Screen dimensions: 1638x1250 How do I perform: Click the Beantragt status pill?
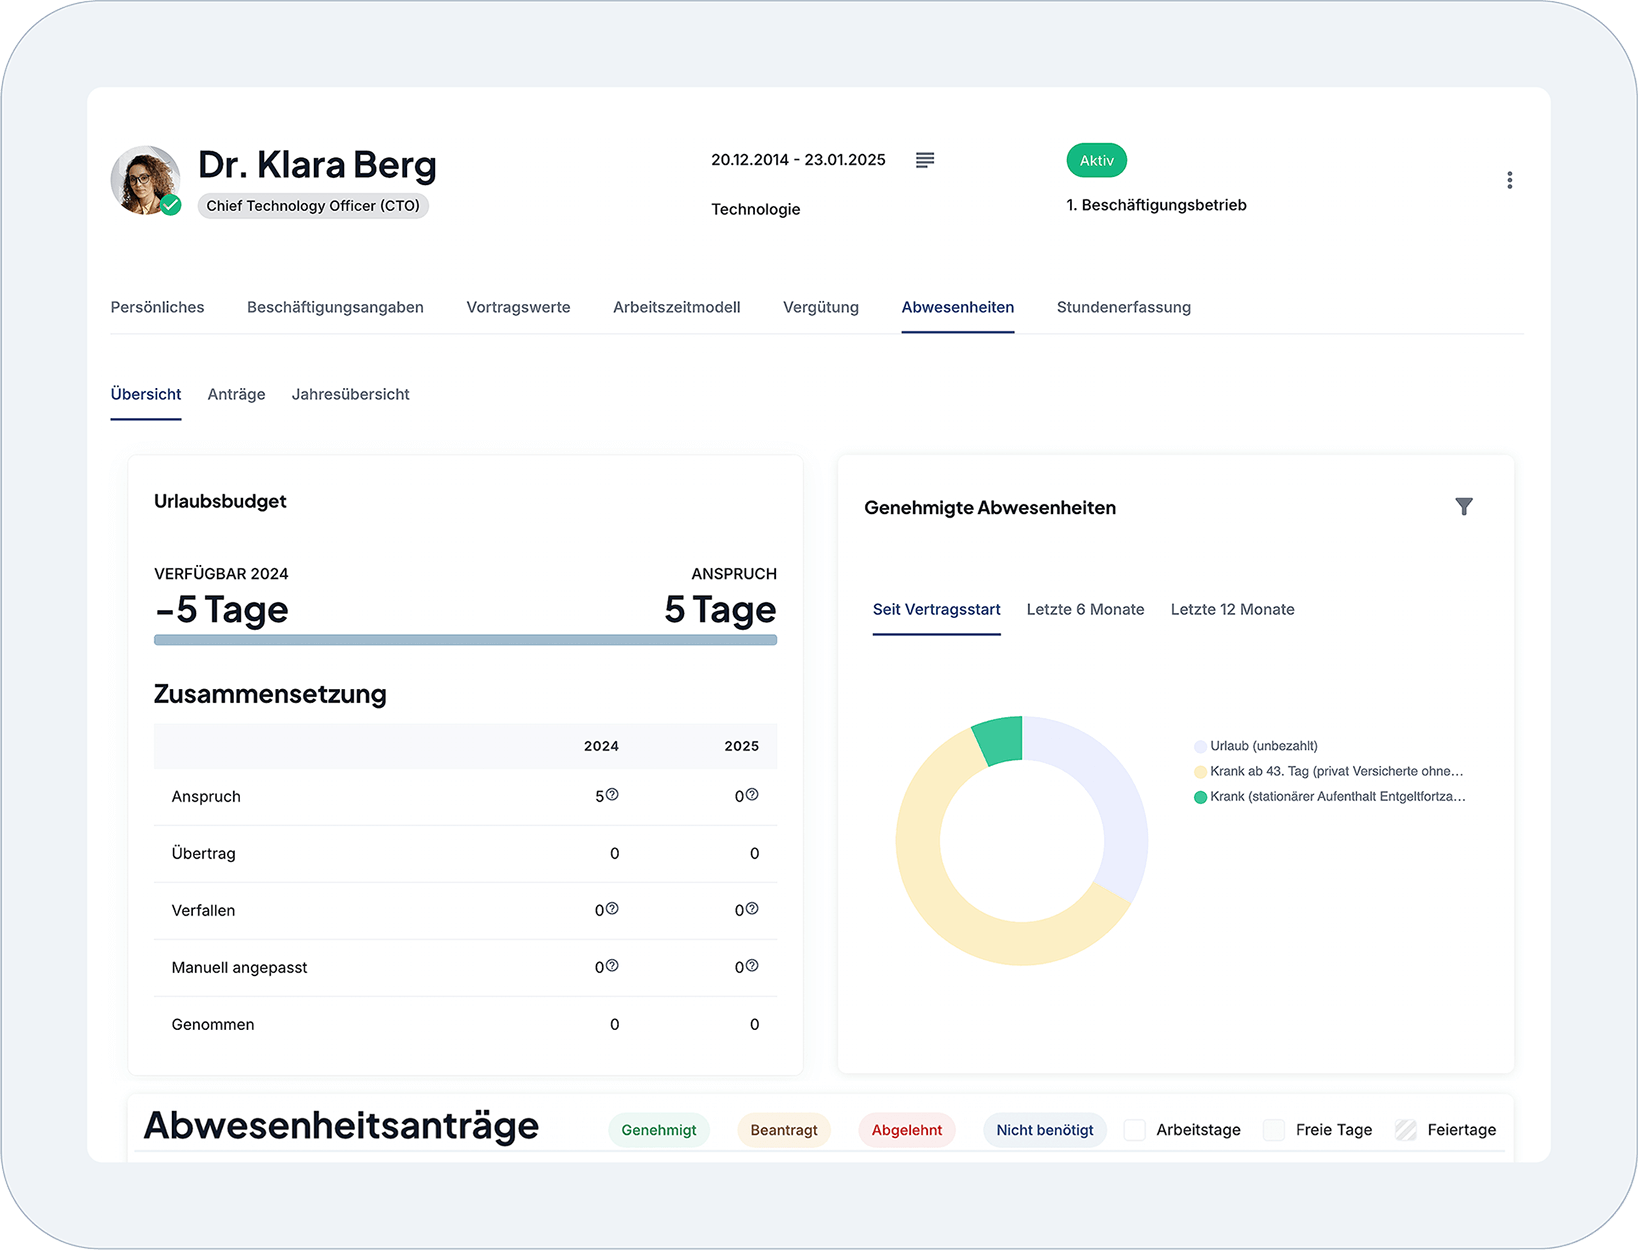click(784, 1130)
